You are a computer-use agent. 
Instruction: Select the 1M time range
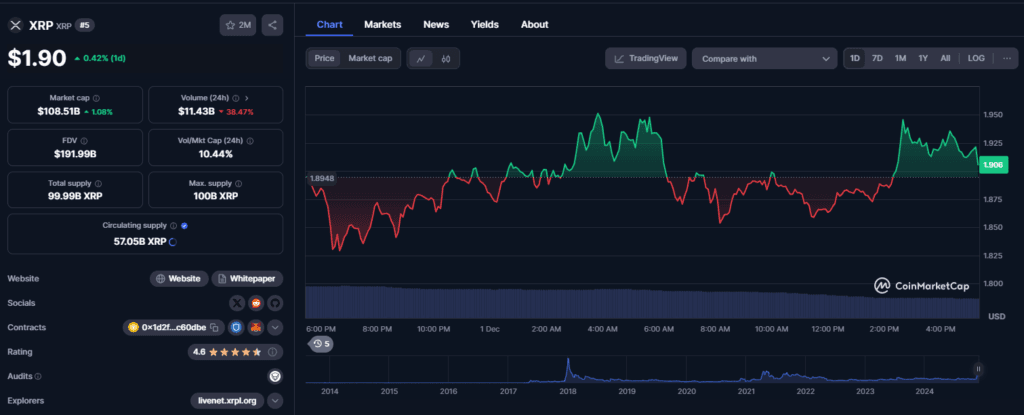point(901,58)
